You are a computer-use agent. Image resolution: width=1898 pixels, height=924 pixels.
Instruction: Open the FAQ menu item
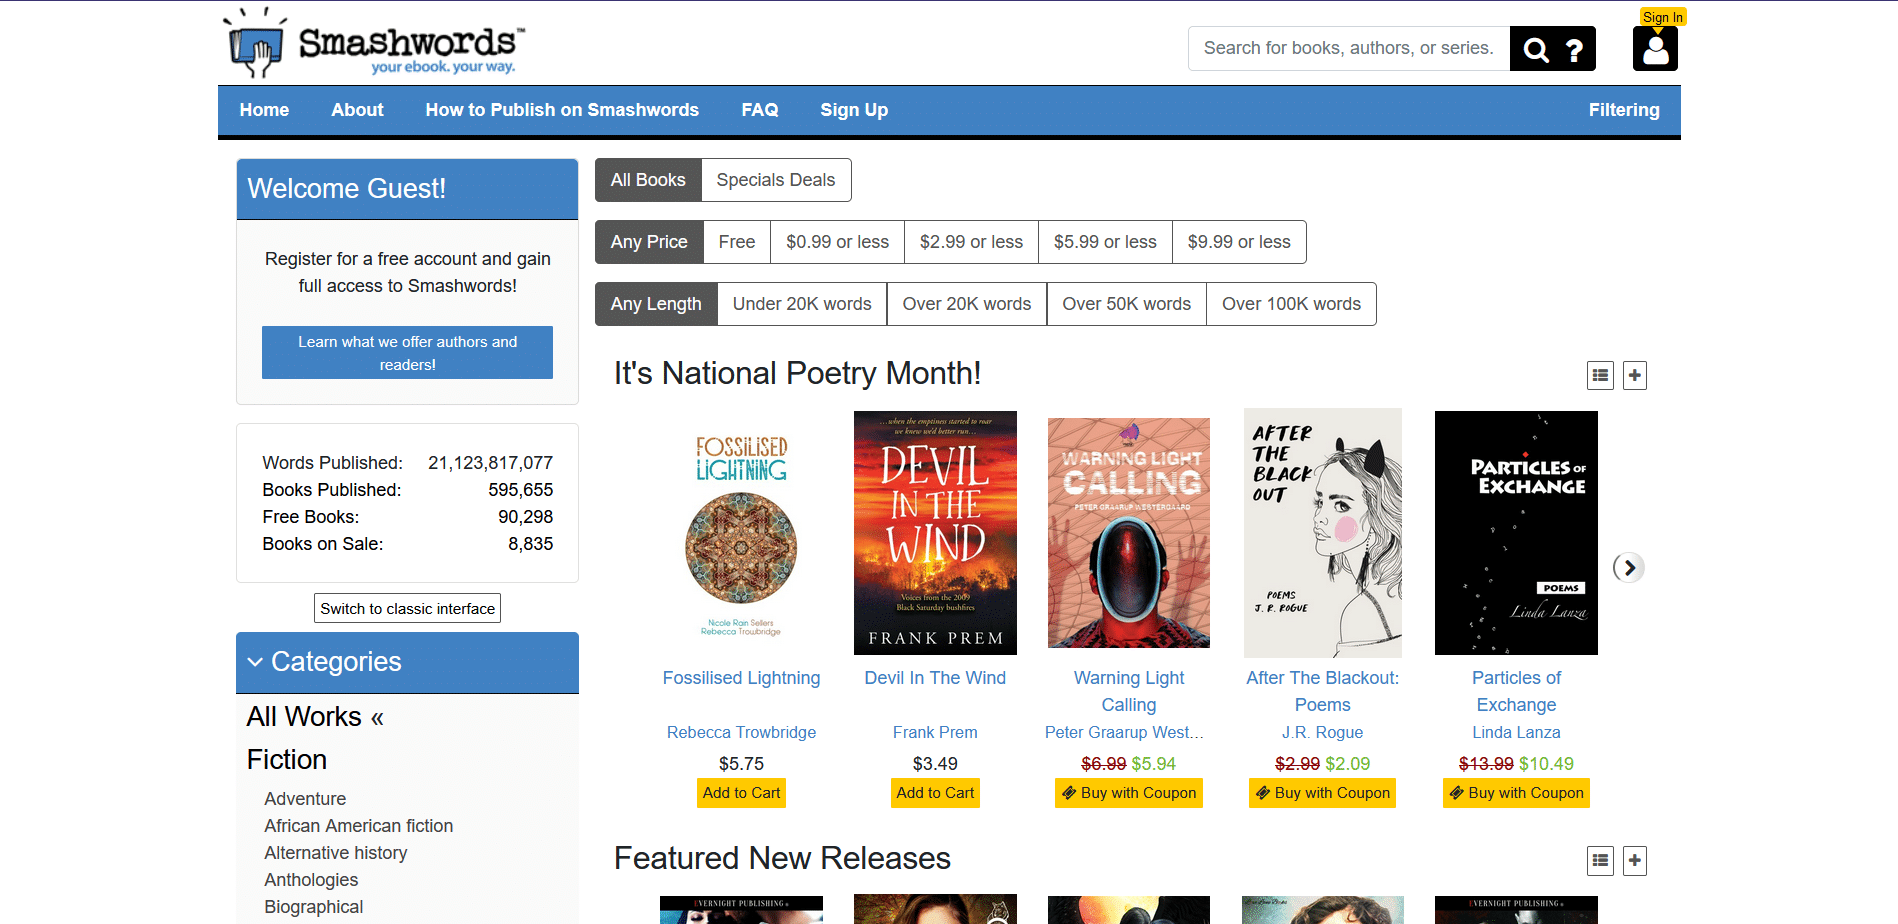(x=760, y=110)
